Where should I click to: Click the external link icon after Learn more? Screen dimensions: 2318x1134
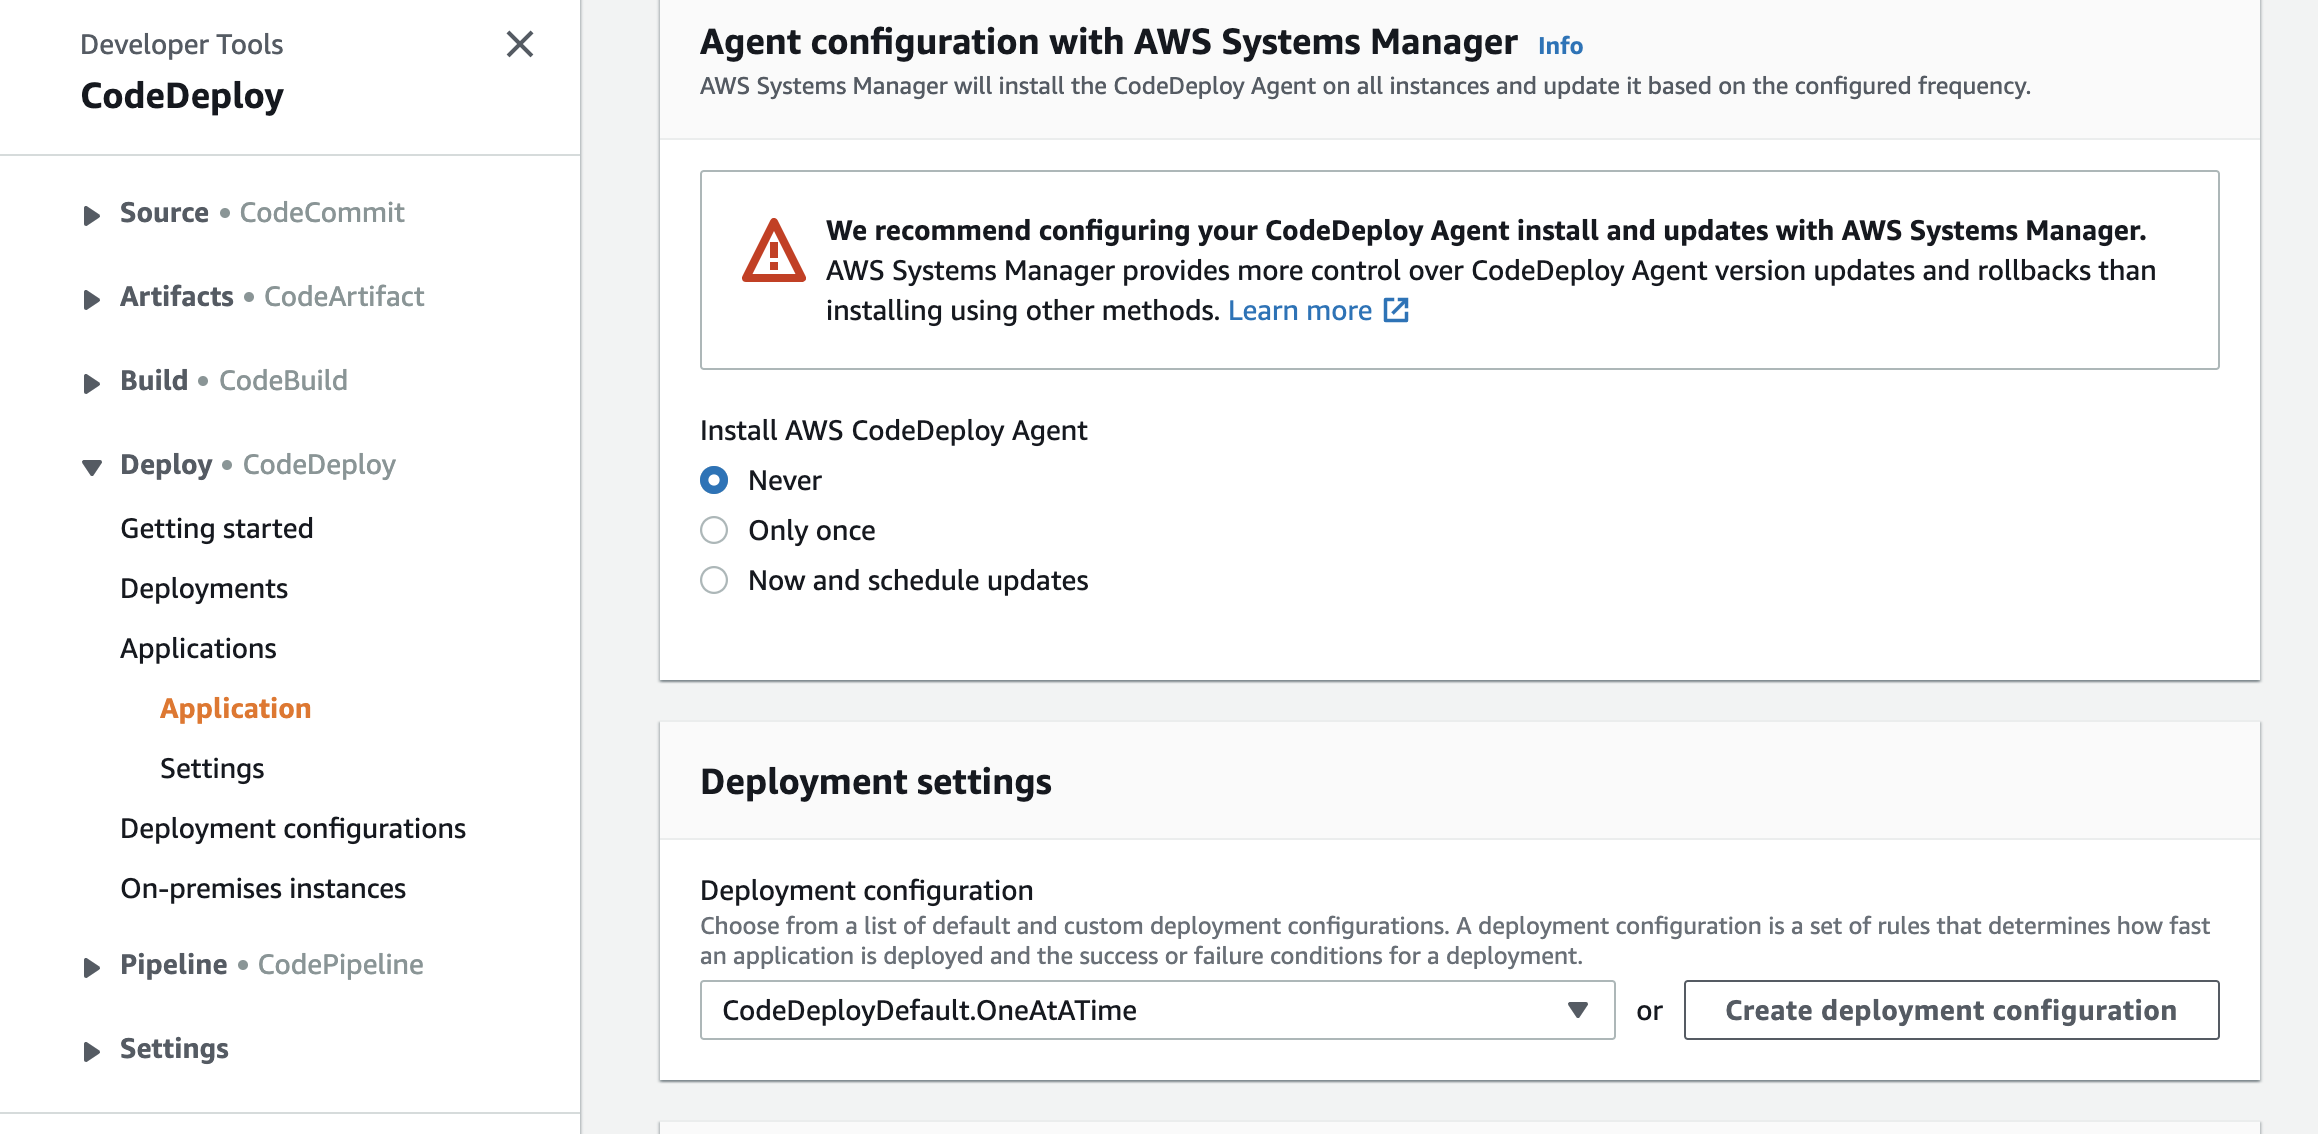(x=1396, y=310)
